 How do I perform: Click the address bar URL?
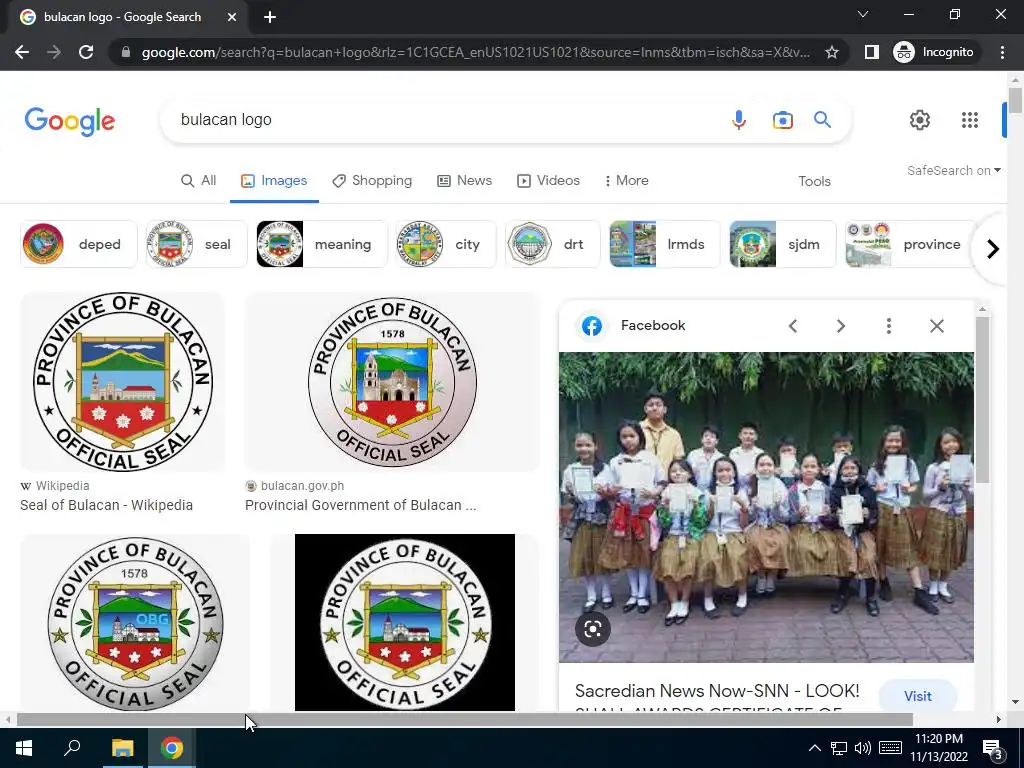click(476, 52)
